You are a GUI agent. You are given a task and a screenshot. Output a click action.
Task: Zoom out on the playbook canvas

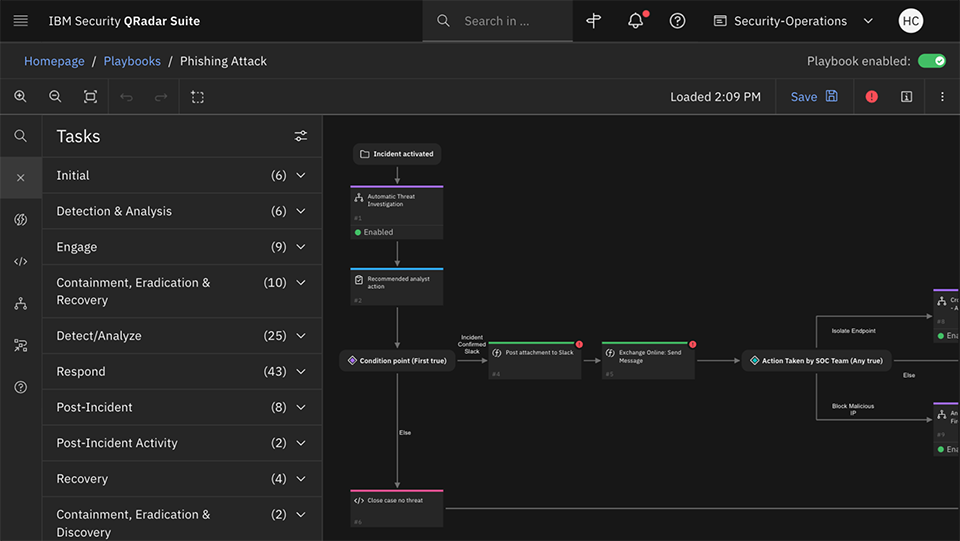[x=55, y=97]
